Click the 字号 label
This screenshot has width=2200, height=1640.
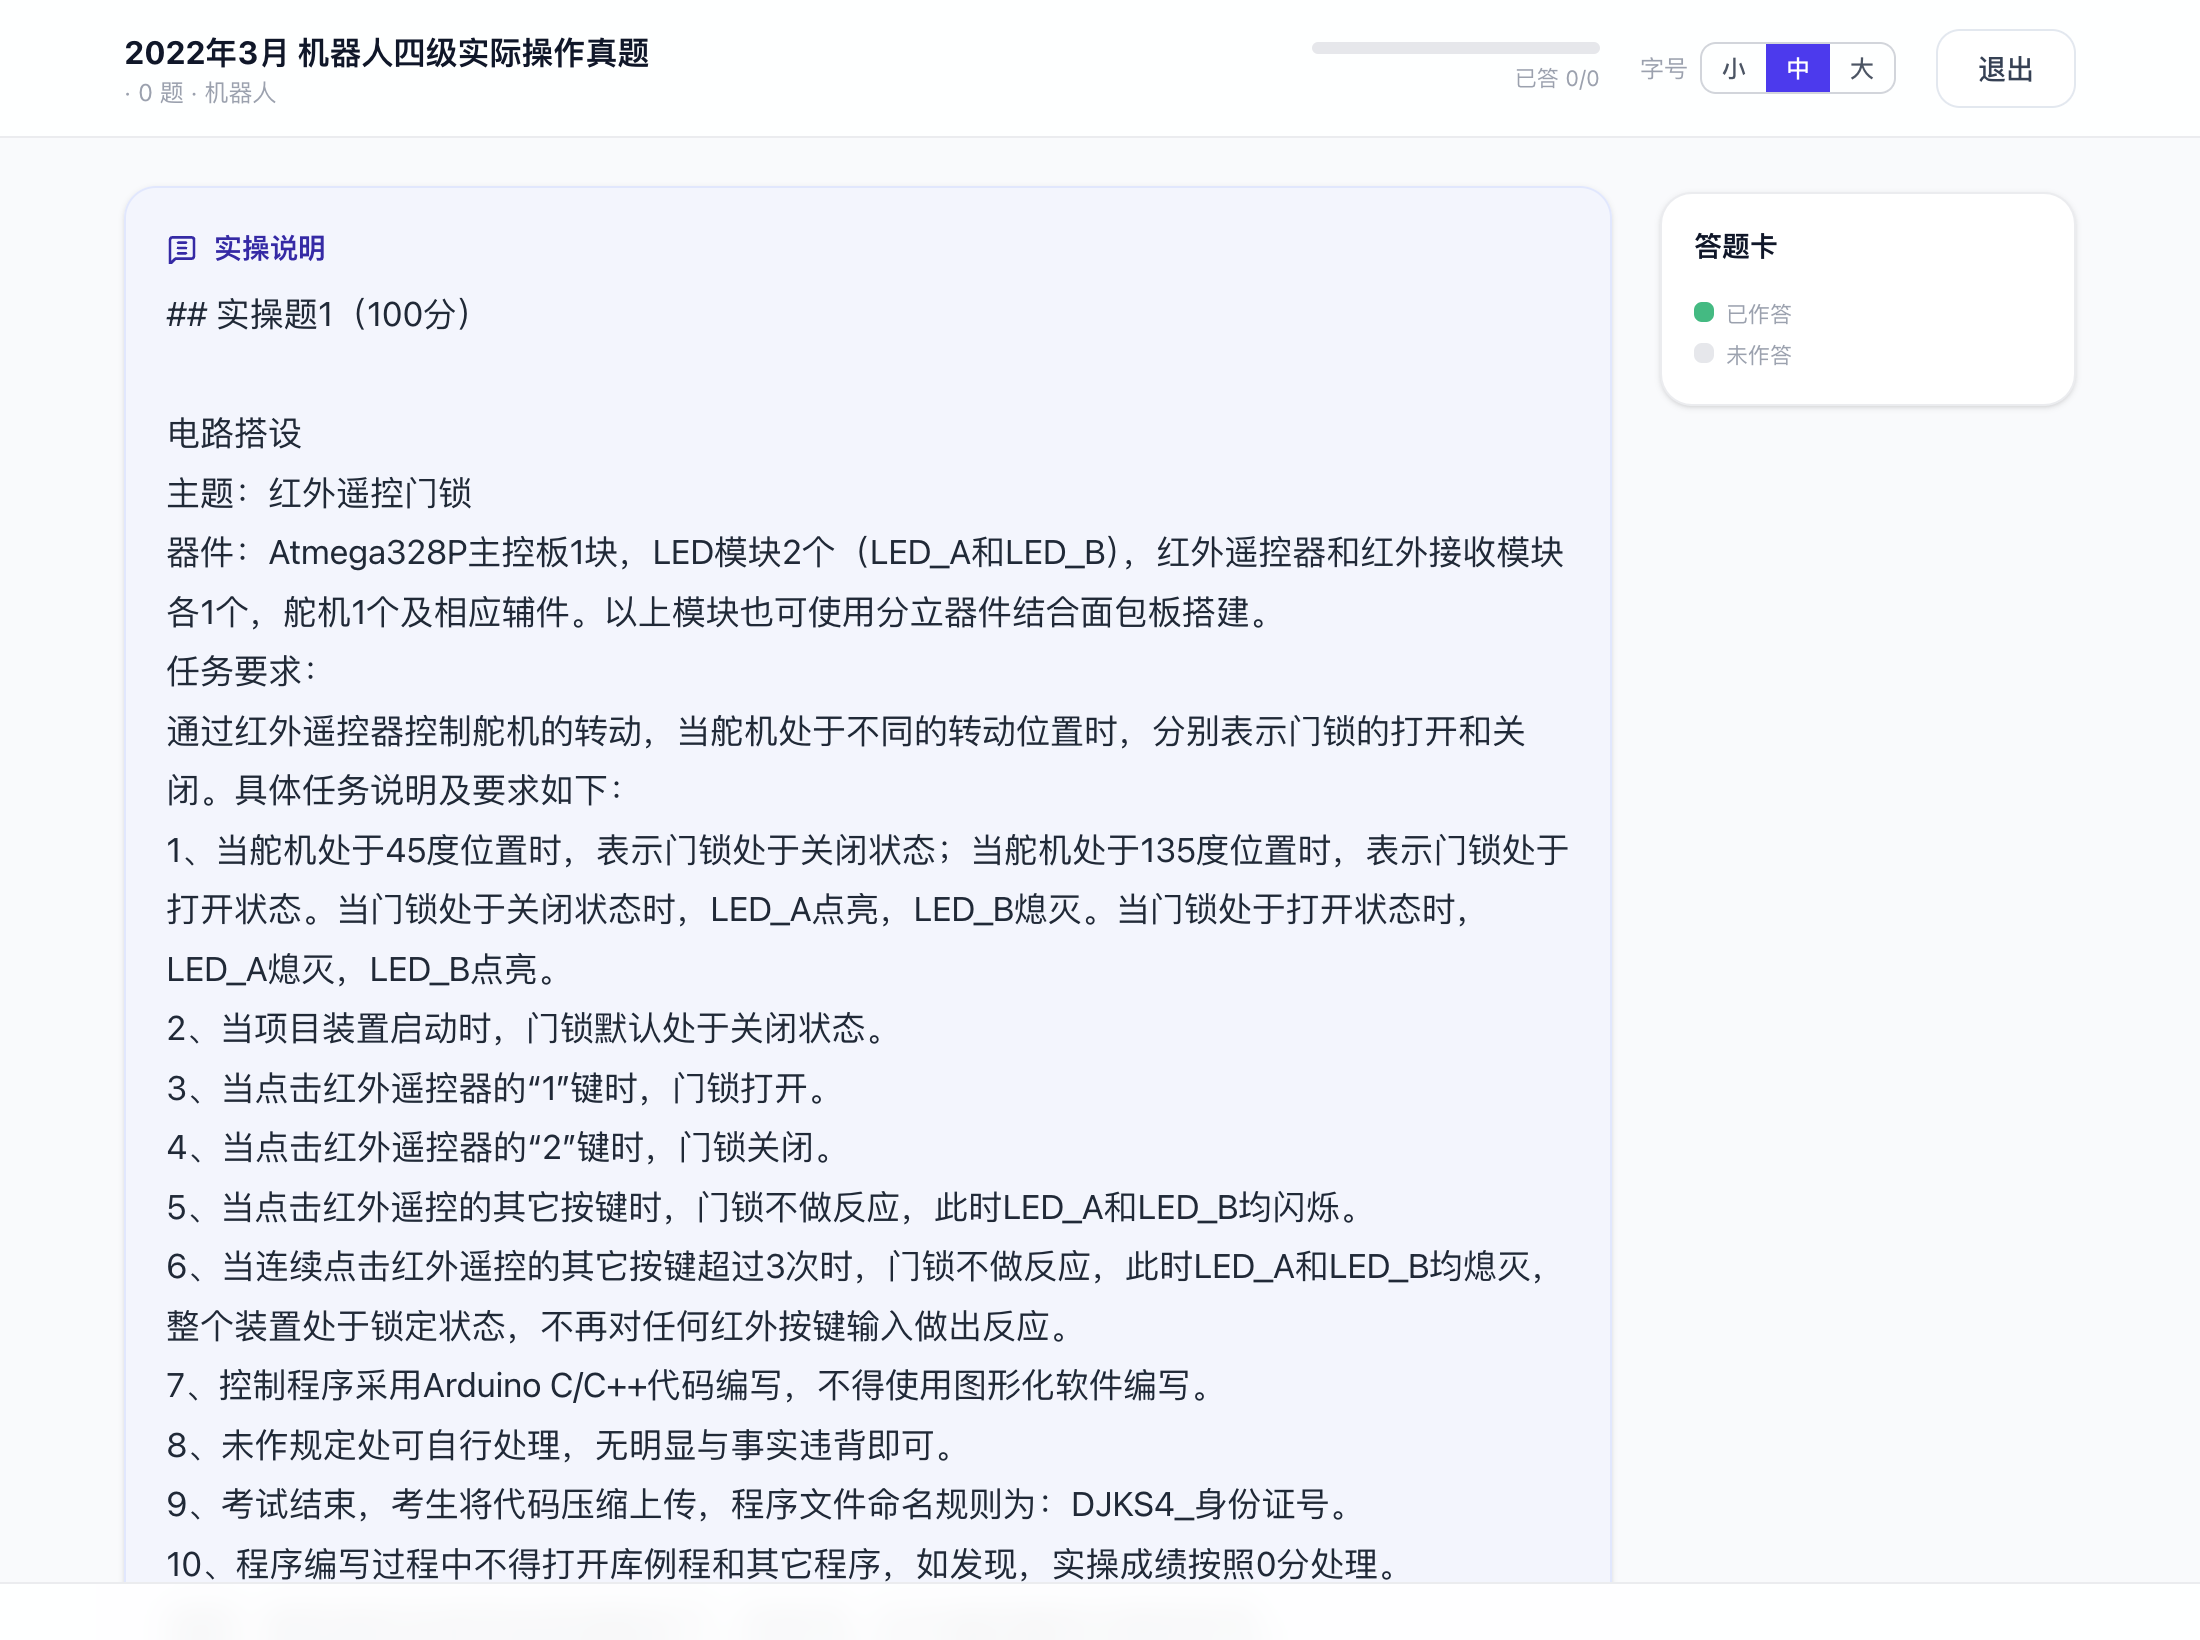point(1663,69)
